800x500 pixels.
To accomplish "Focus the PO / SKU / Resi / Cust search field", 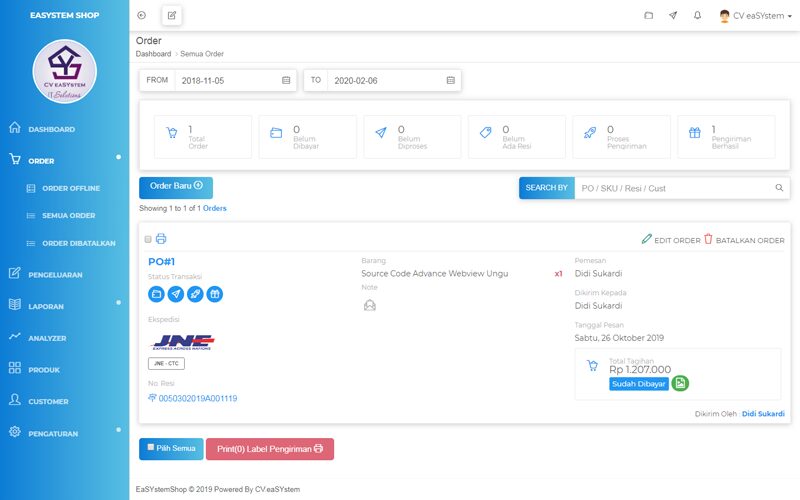I will click(673, 188).
